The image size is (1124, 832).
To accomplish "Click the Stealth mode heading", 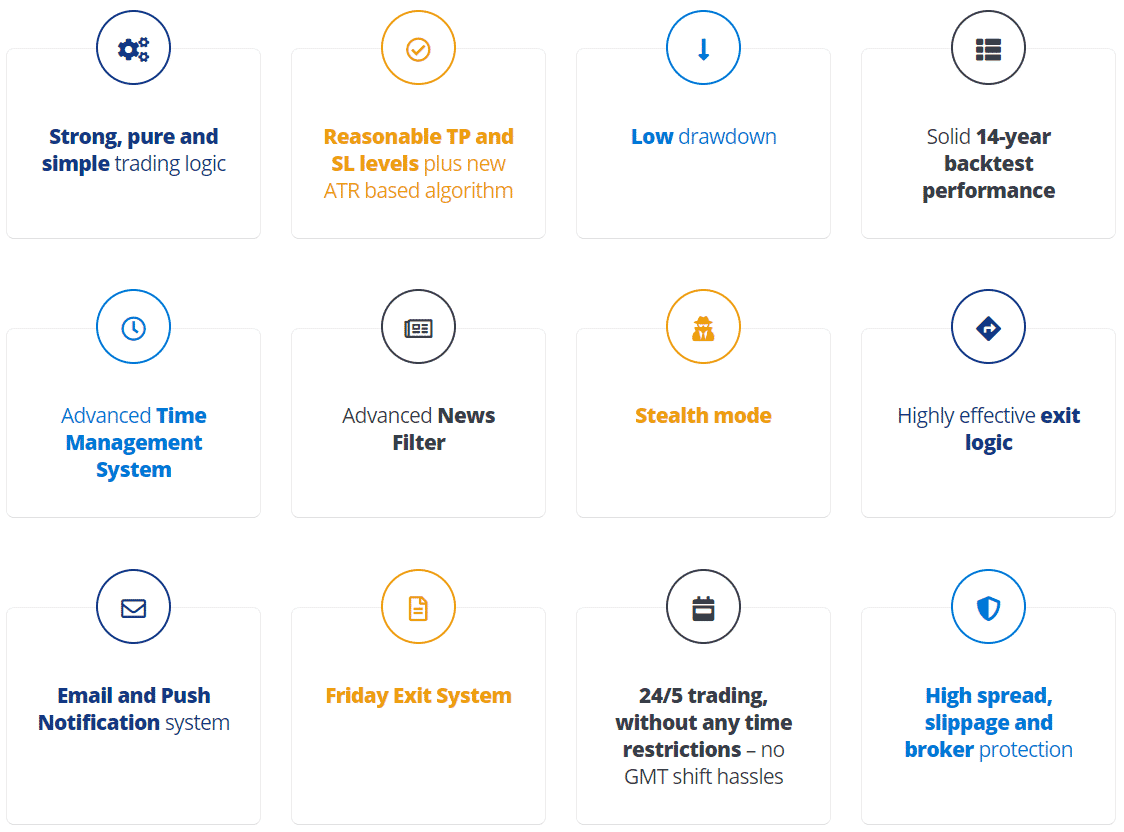I will click(x=703, y=416).
